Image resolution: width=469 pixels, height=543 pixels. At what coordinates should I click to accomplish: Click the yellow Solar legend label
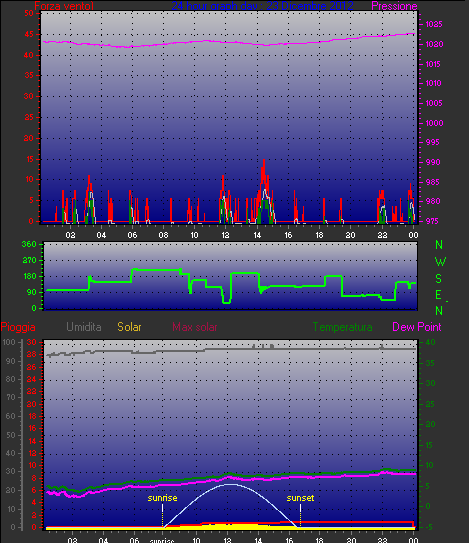(x=129, y=327)
